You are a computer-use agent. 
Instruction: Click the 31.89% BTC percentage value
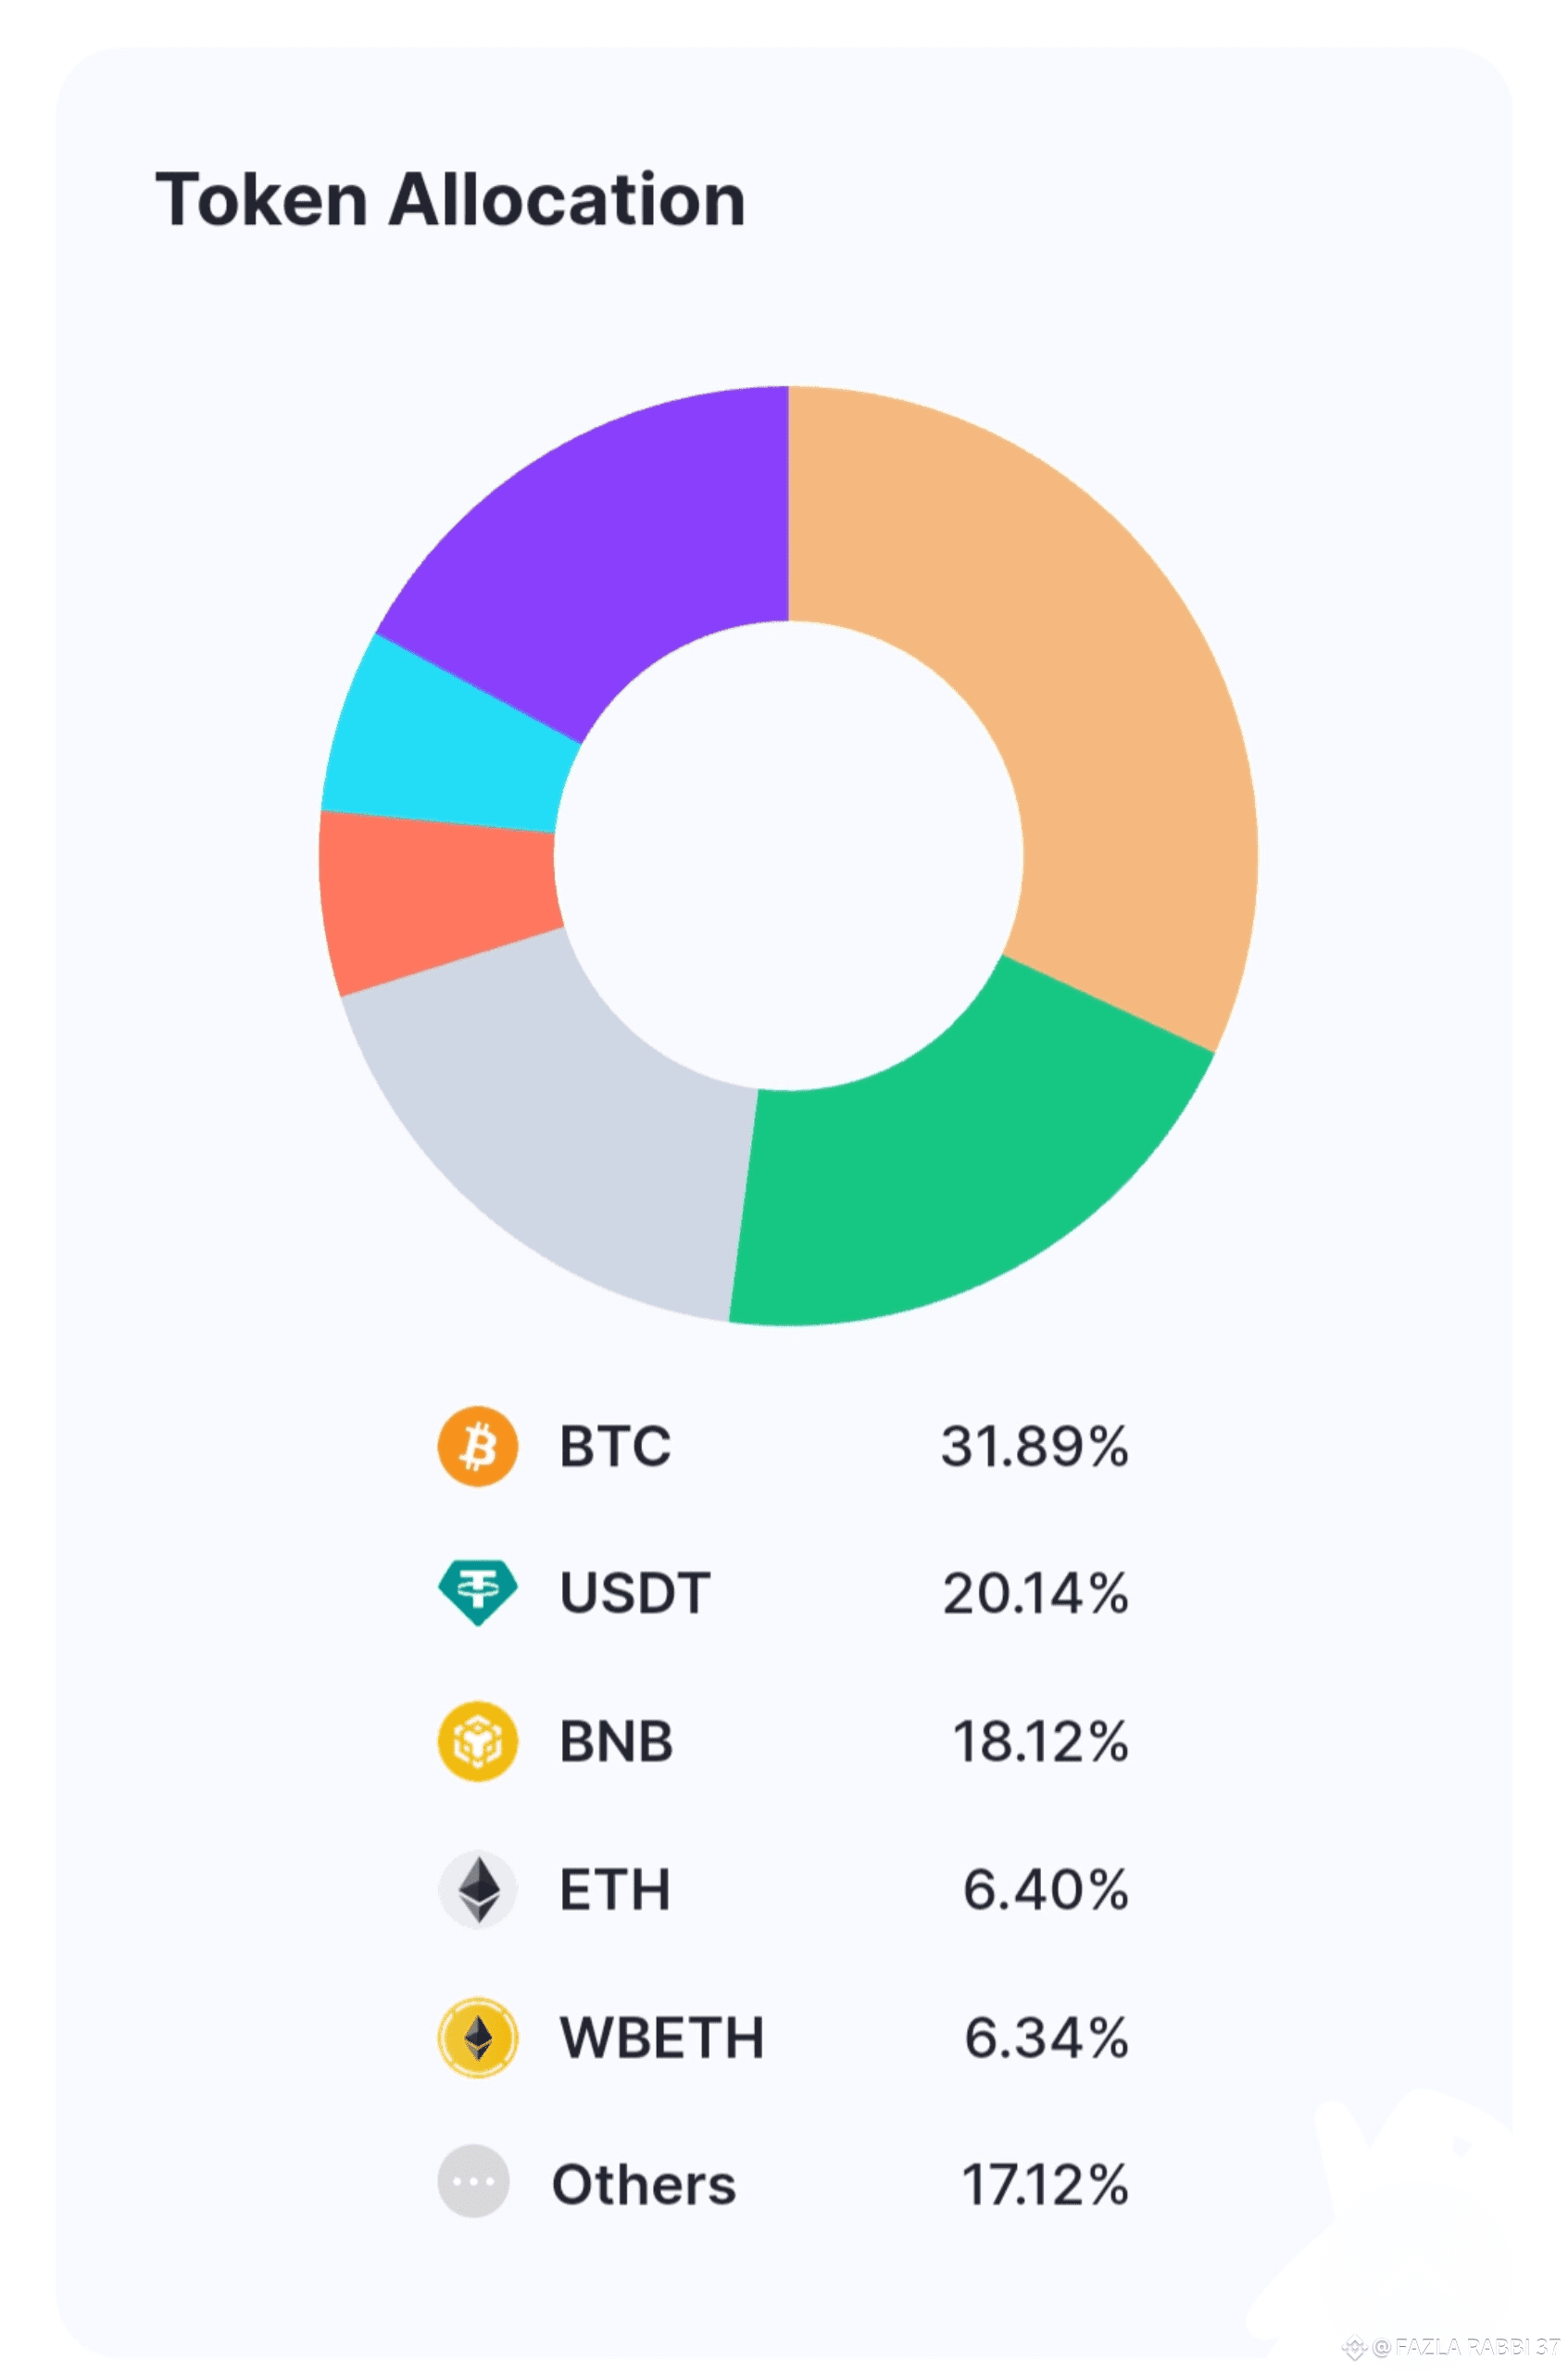(x=1034, y=1446)
